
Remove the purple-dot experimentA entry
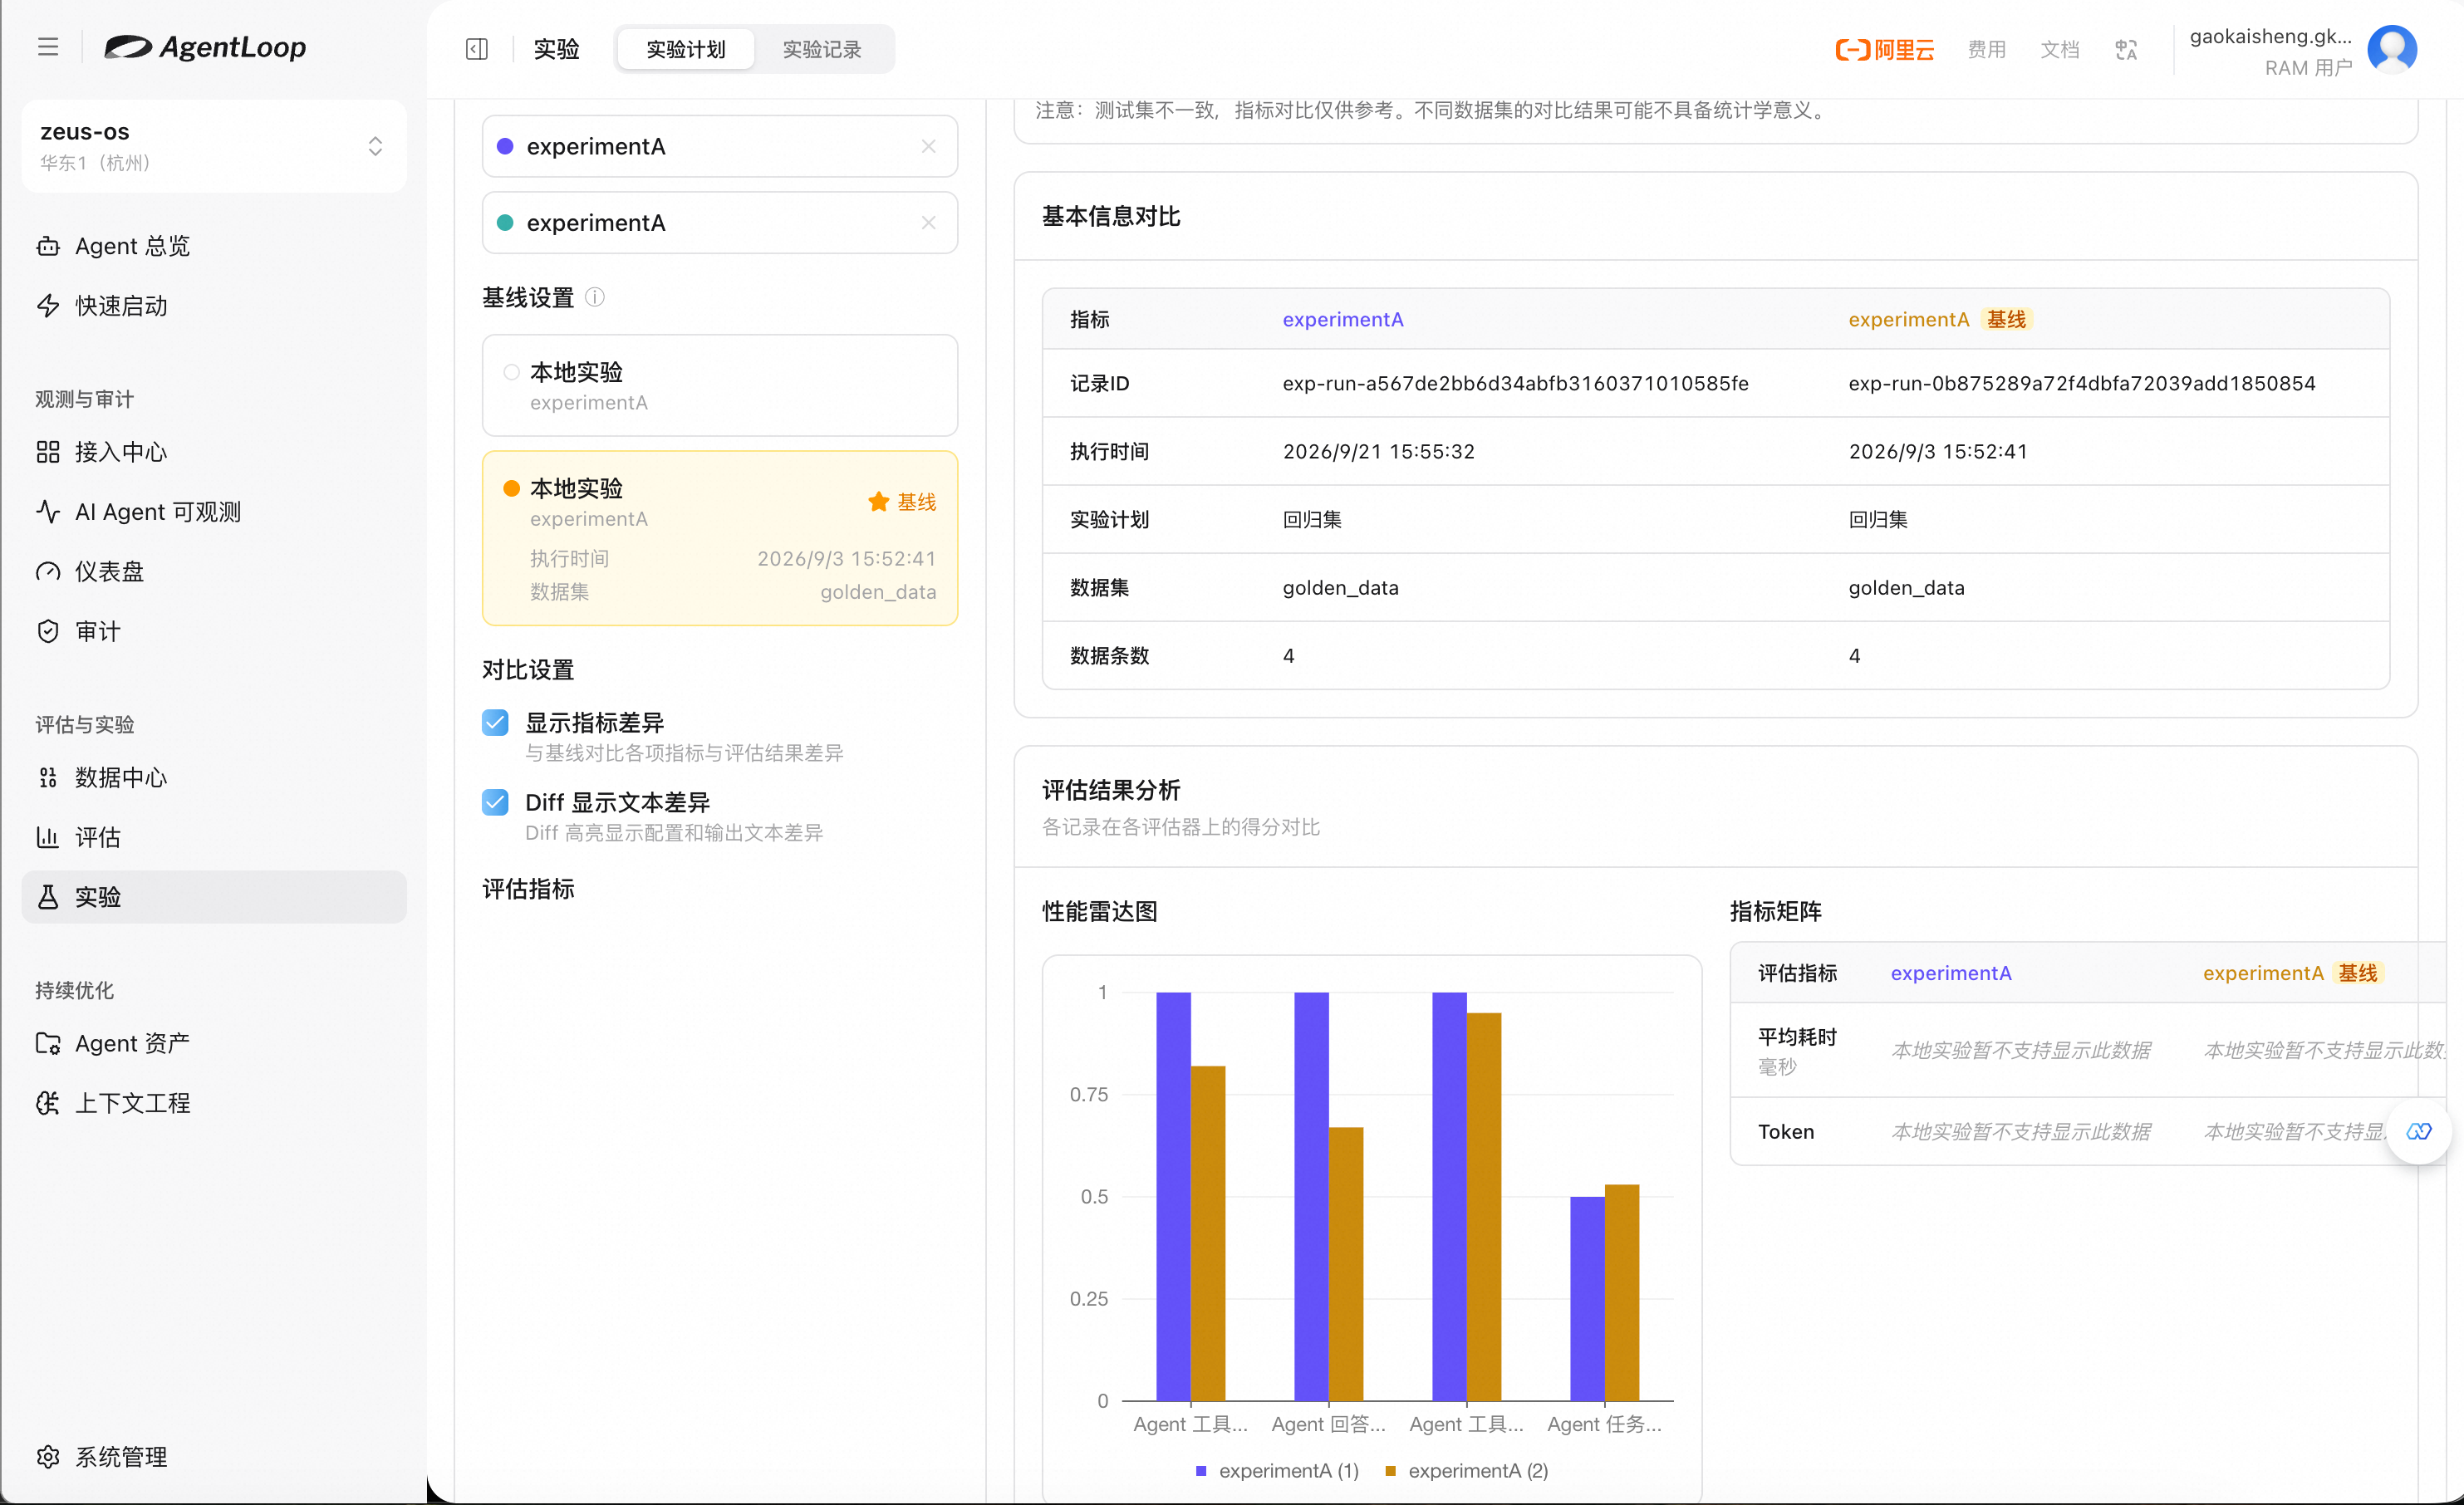click(x=929, y=146)
